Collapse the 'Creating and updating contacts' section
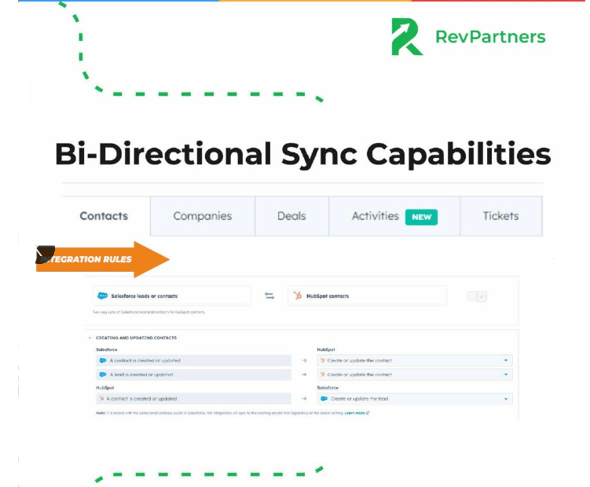 click(90, 338)
